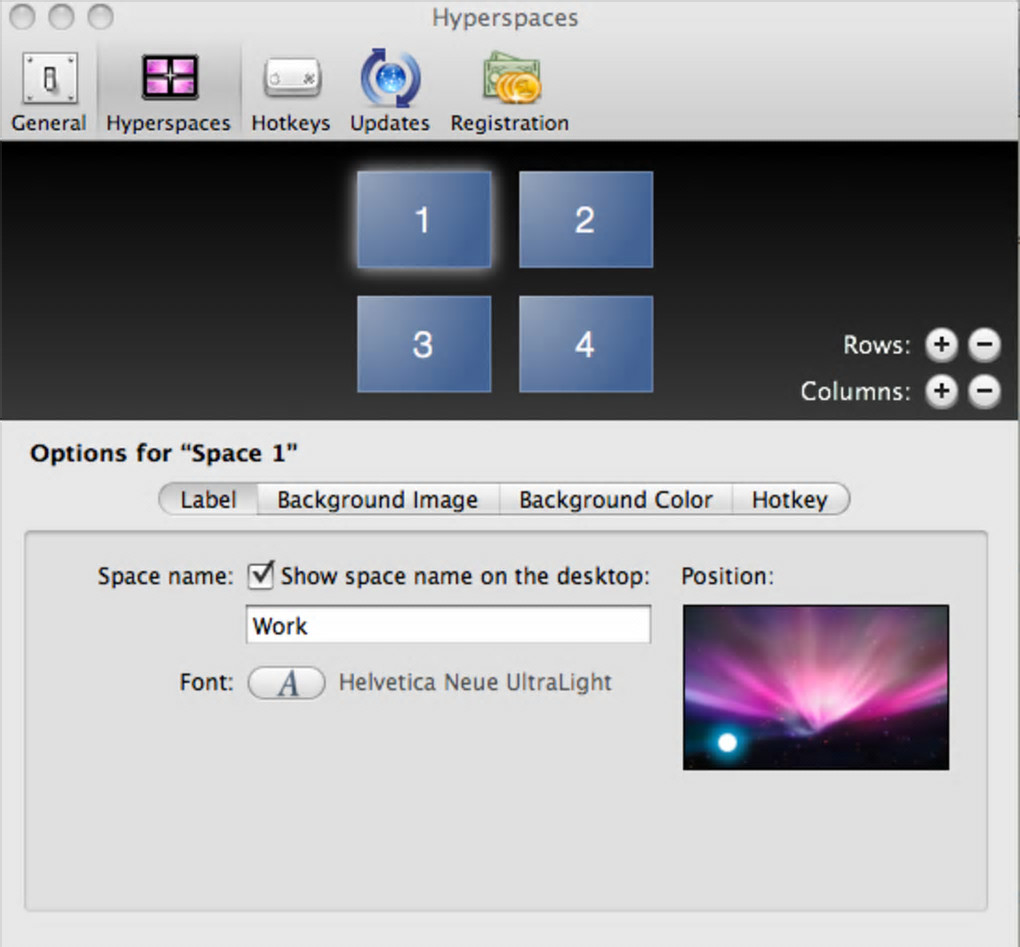Open the Hotkeys preferences pane
The image size is (1020, 947).
tap(291, 91)
